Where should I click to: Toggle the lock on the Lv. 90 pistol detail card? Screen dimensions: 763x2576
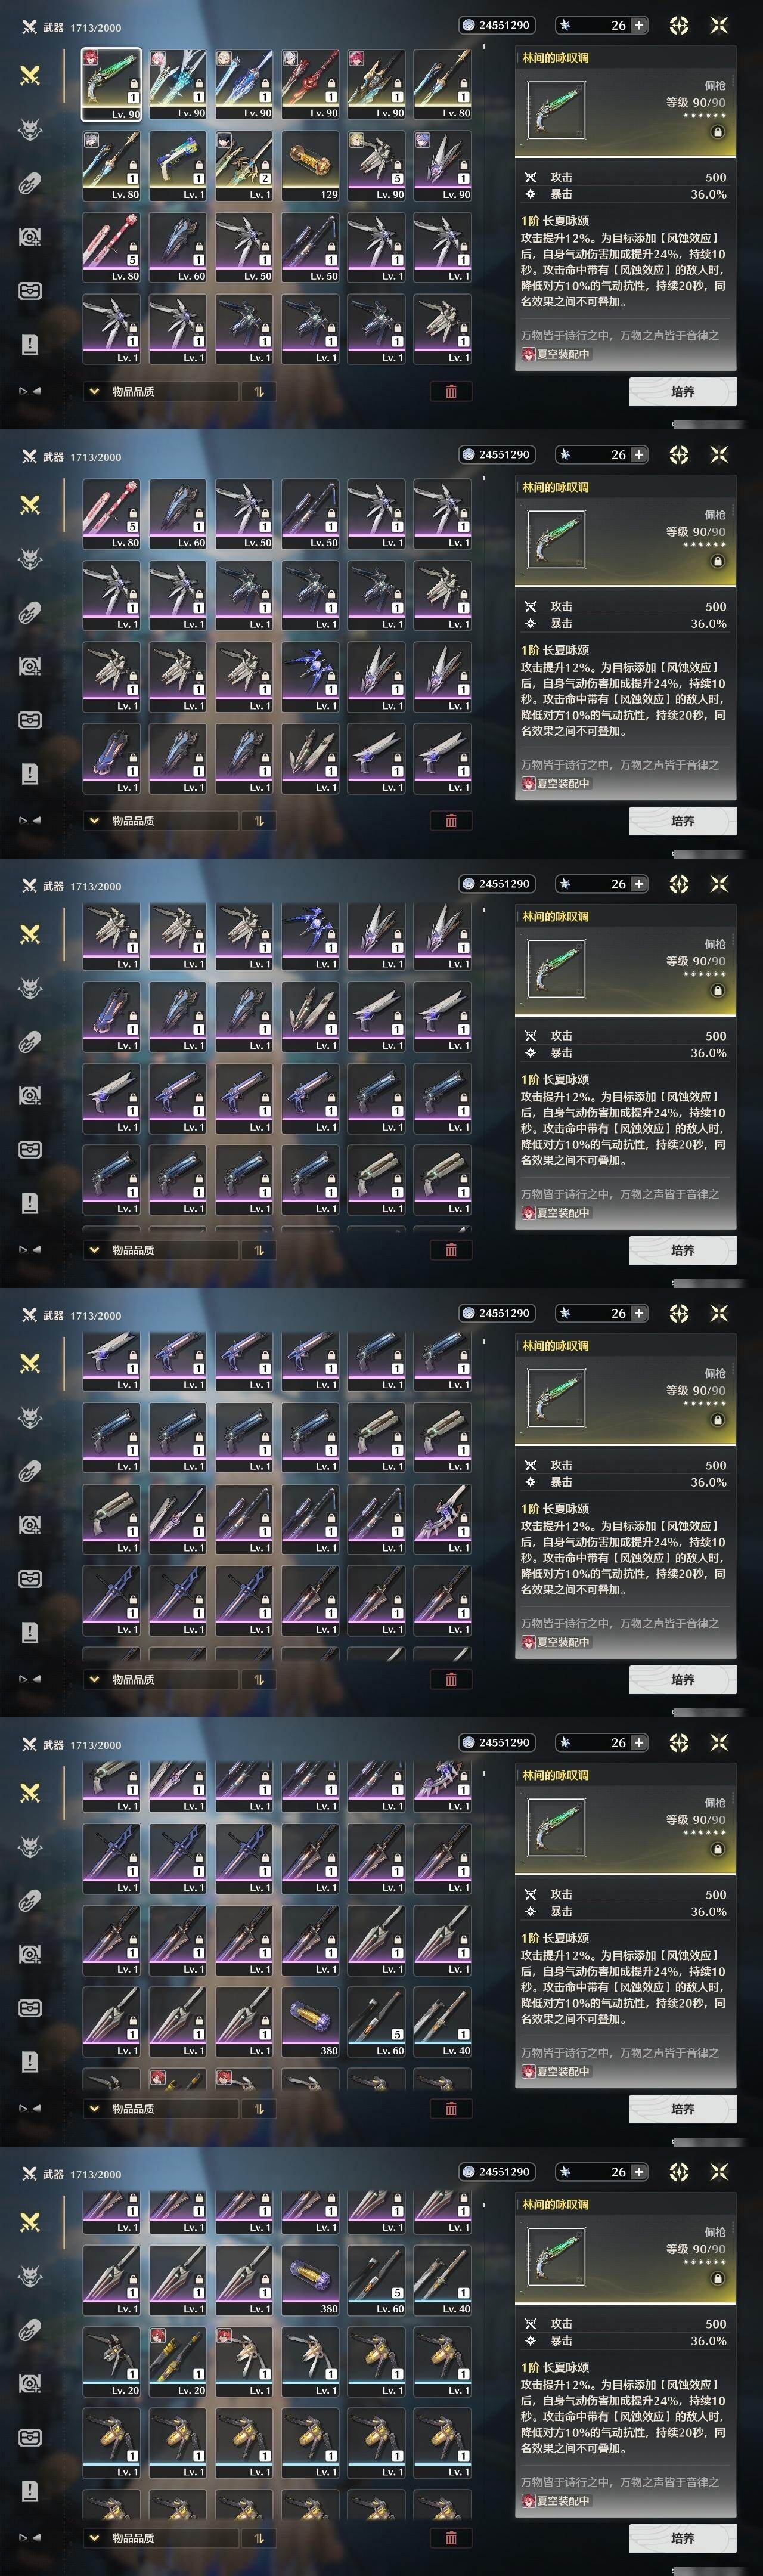pyautogui.click(x=717, y=132)
